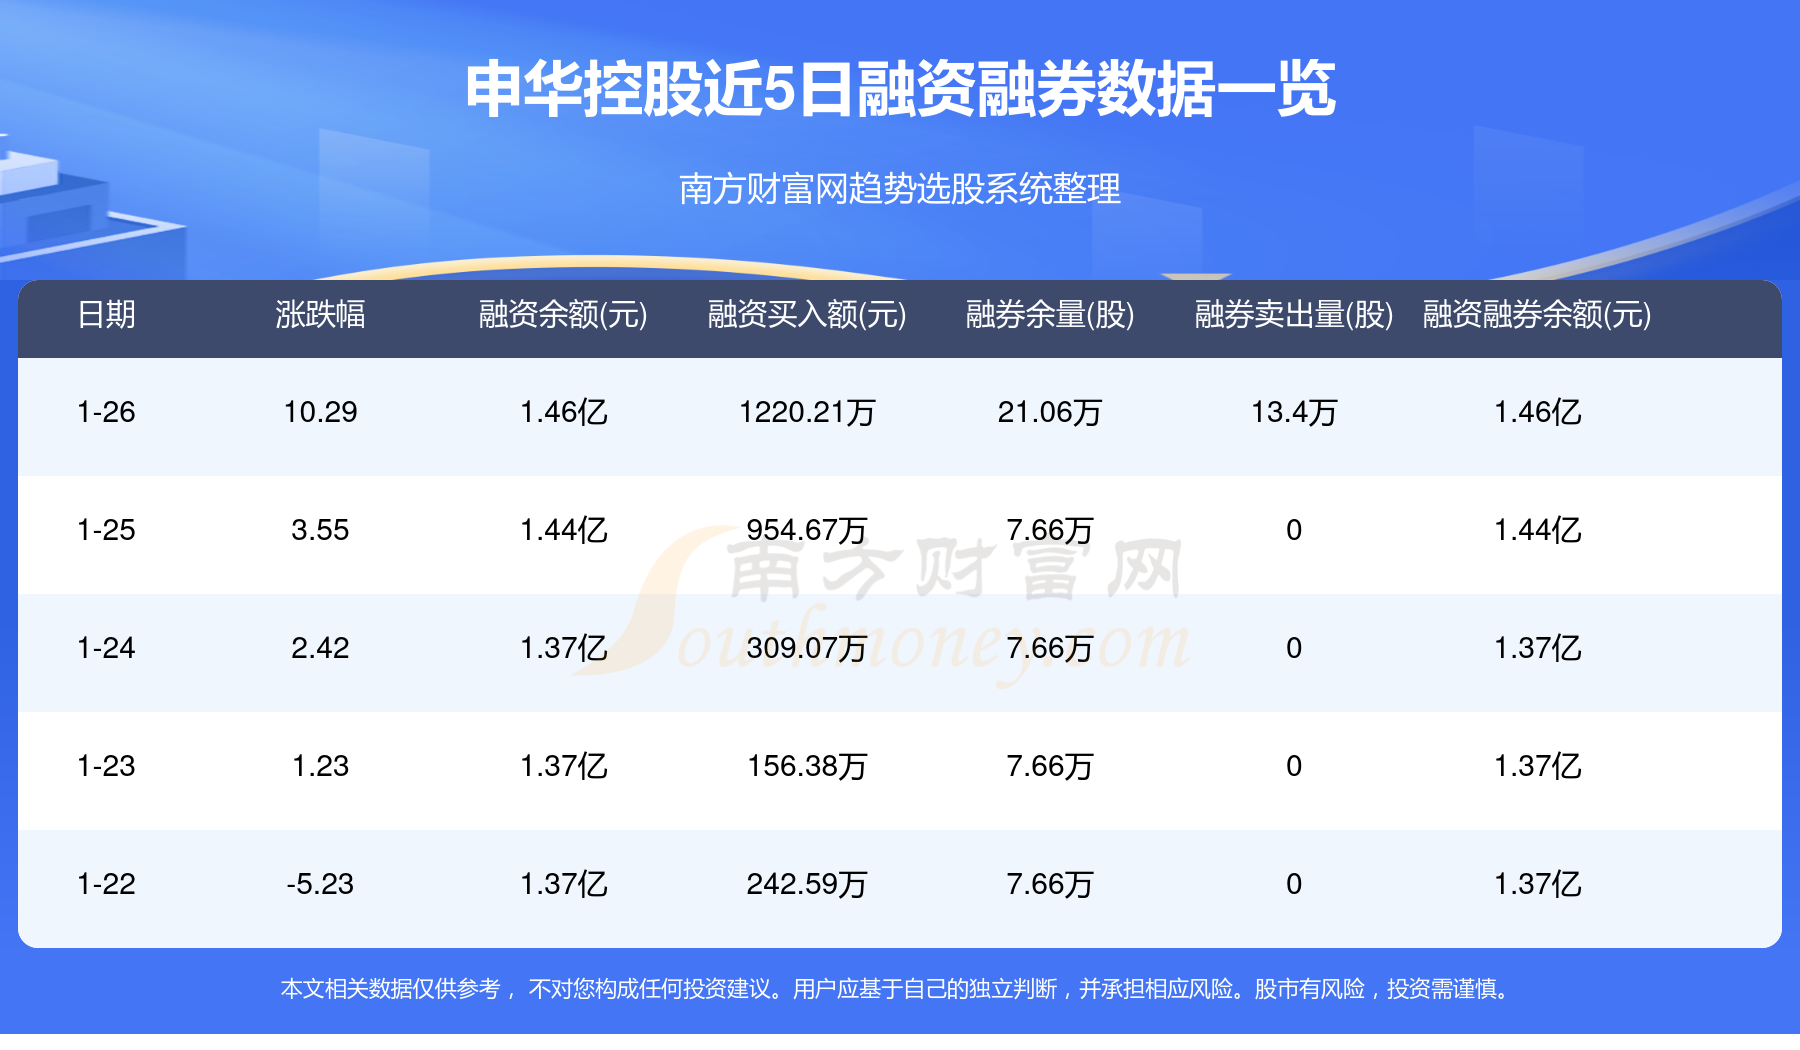Click the 1220.21万 buy amount cell

coord(807,412)
